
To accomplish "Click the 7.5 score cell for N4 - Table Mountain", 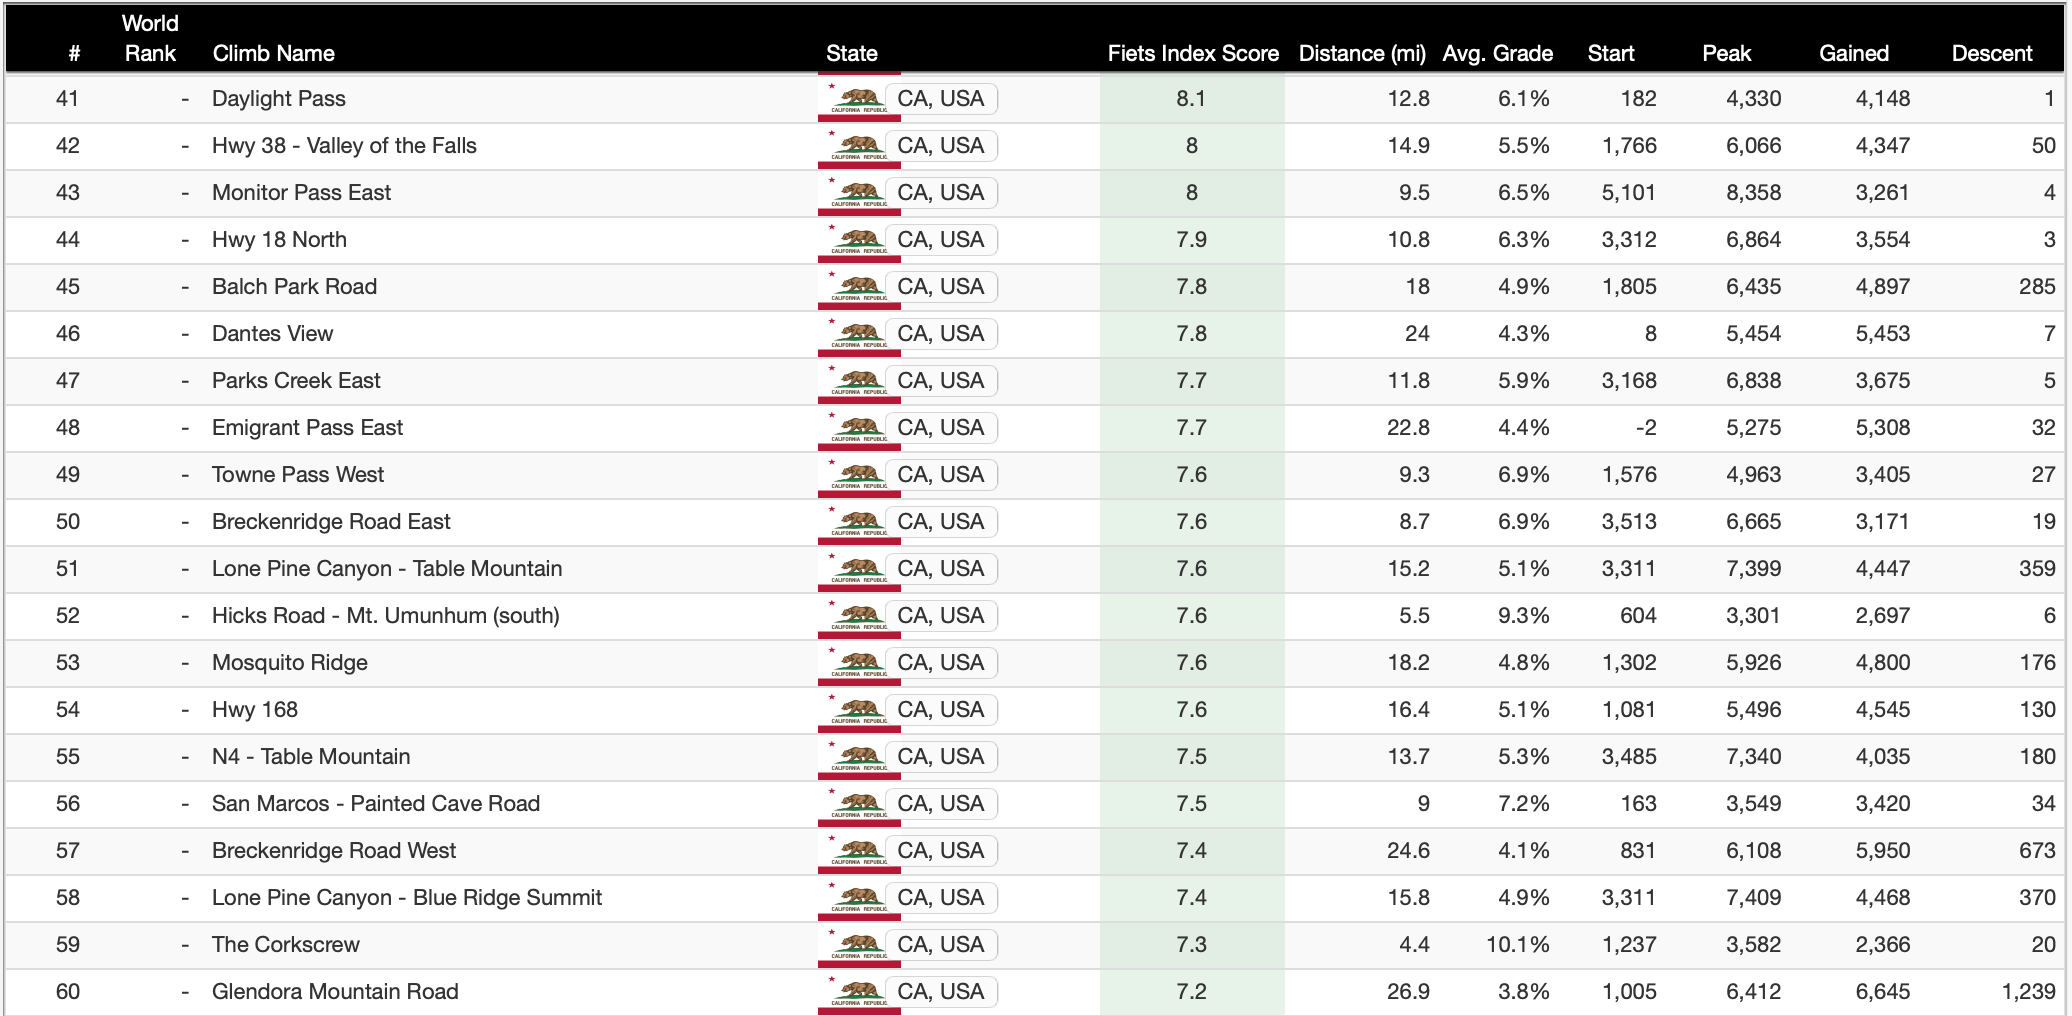I will pyautogui.click(x=1191, y=757).
